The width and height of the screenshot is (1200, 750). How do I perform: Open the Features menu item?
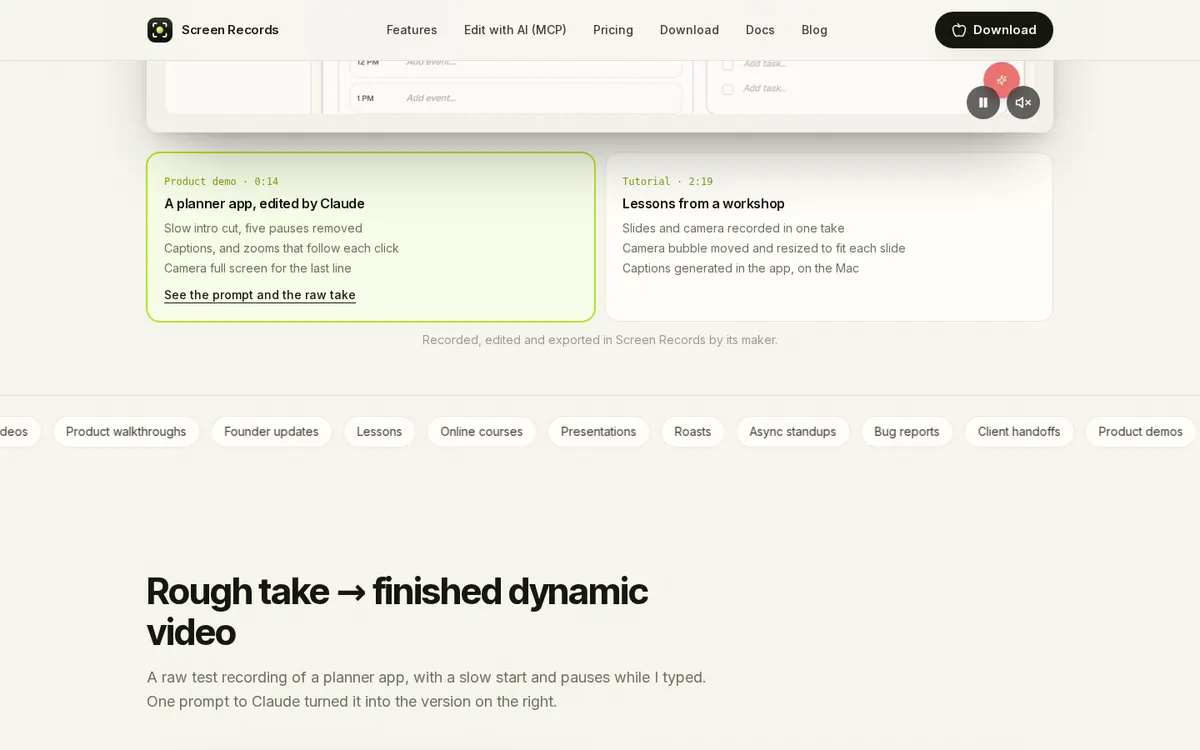coord(412,30)
